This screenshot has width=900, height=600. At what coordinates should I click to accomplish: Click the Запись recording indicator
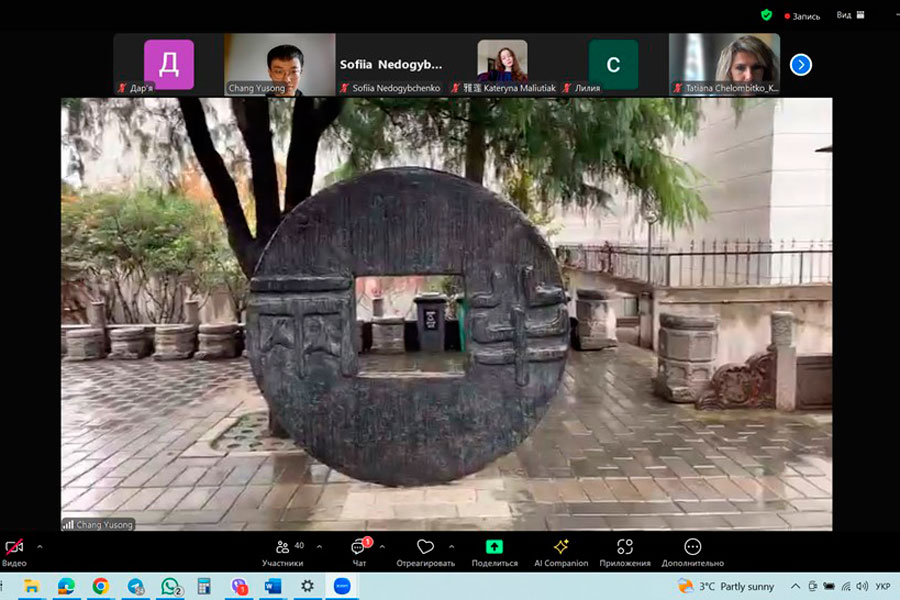tap(803, 16)
